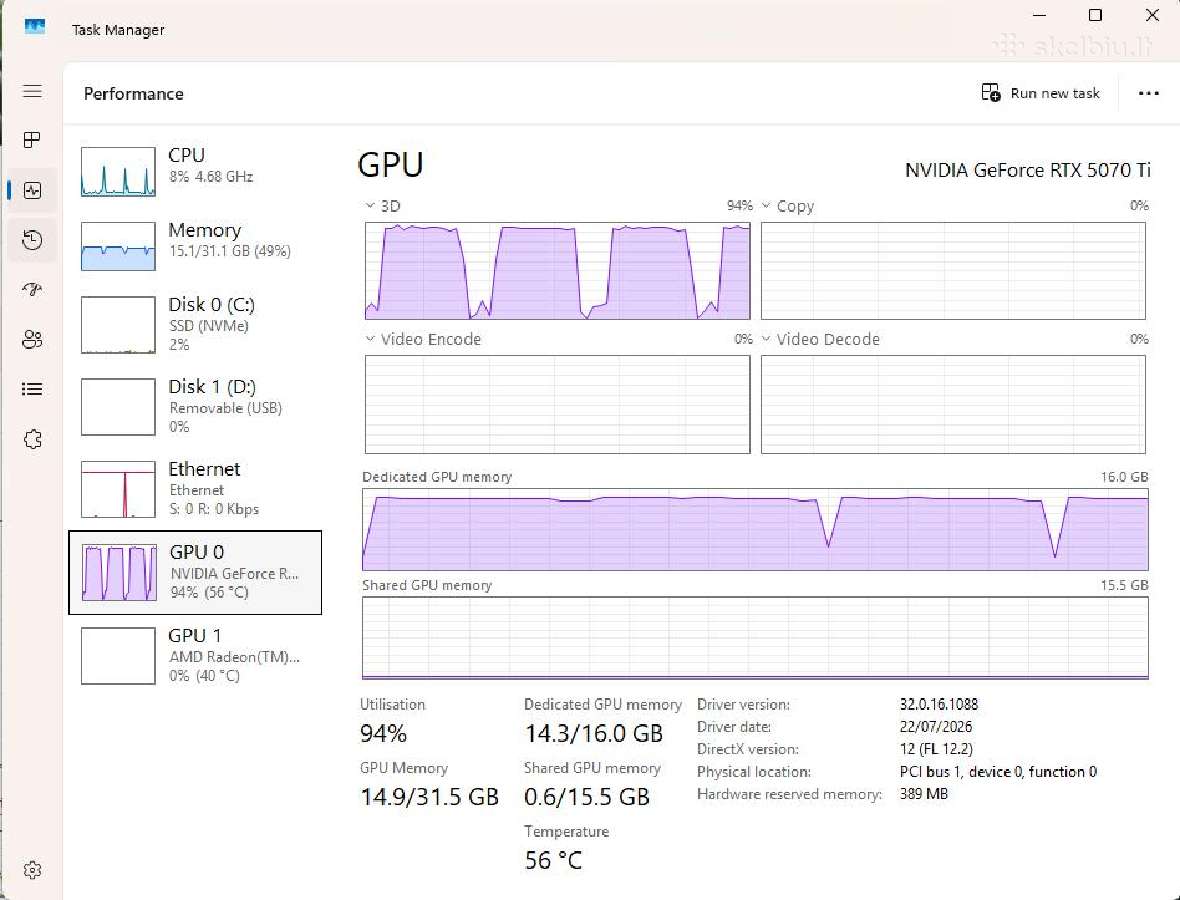Open the Details page icon

point(32,389)
